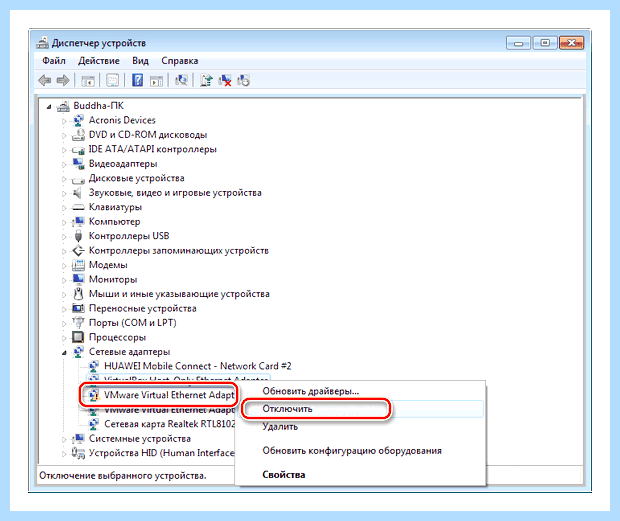Open the Действие menu
This screenshot has width=620, height=521.
click(98, 61)
